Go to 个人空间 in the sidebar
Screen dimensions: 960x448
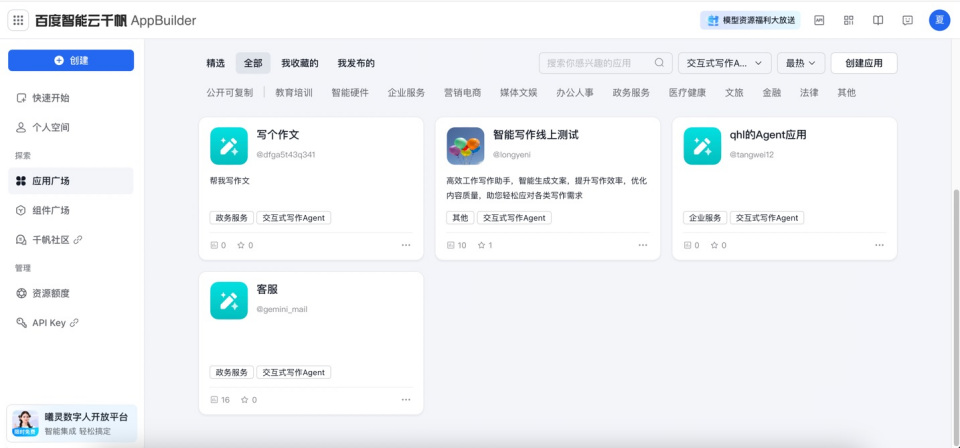tap(70, 127)
